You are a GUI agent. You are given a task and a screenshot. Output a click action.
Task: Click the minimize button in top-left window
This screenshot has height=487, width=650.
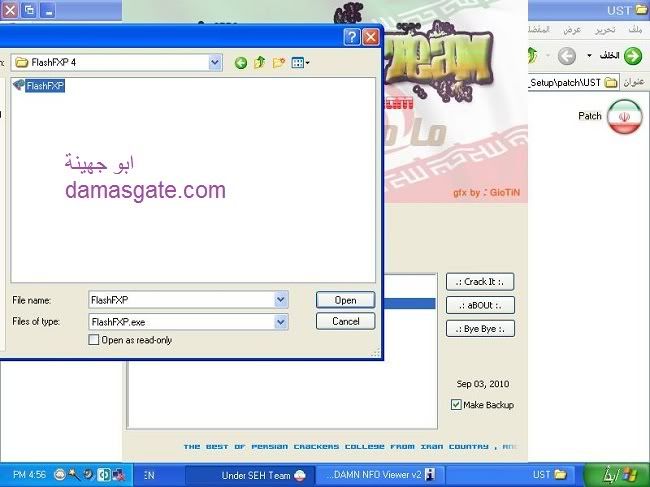coord(48,10)
